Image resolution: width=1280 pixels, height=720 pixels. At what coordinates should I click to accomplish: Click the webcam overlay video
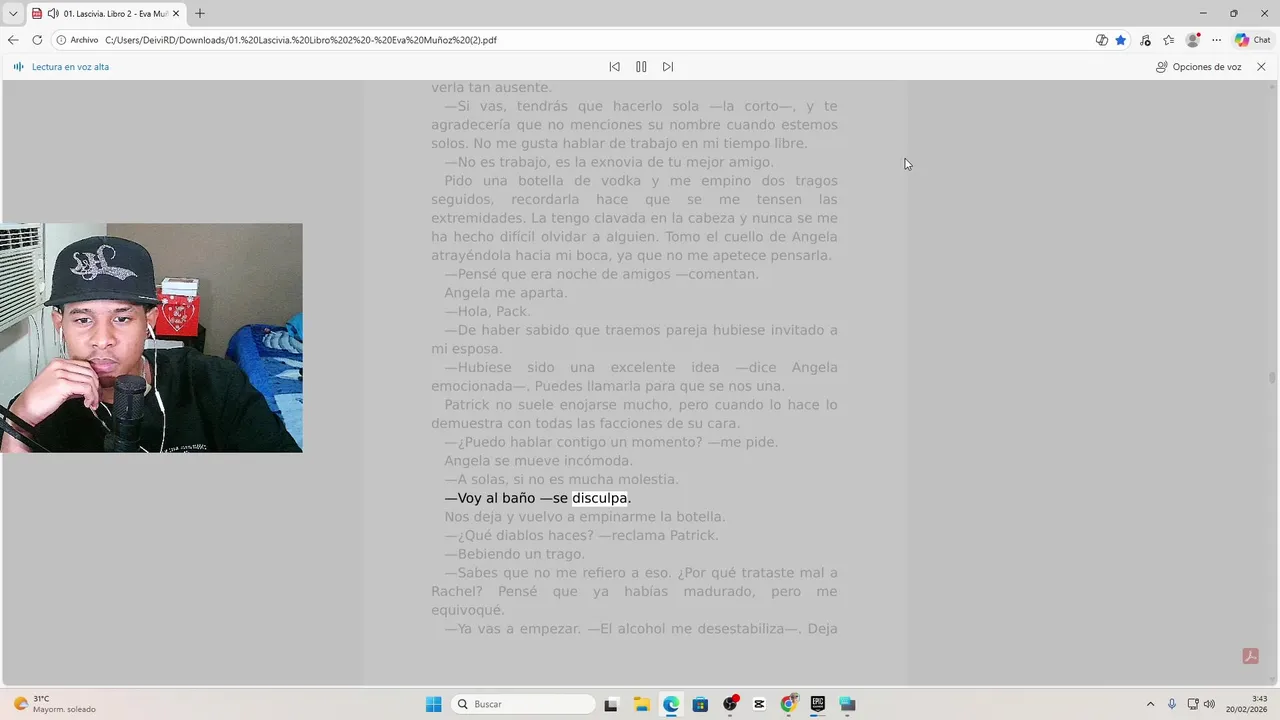(151, 338)
